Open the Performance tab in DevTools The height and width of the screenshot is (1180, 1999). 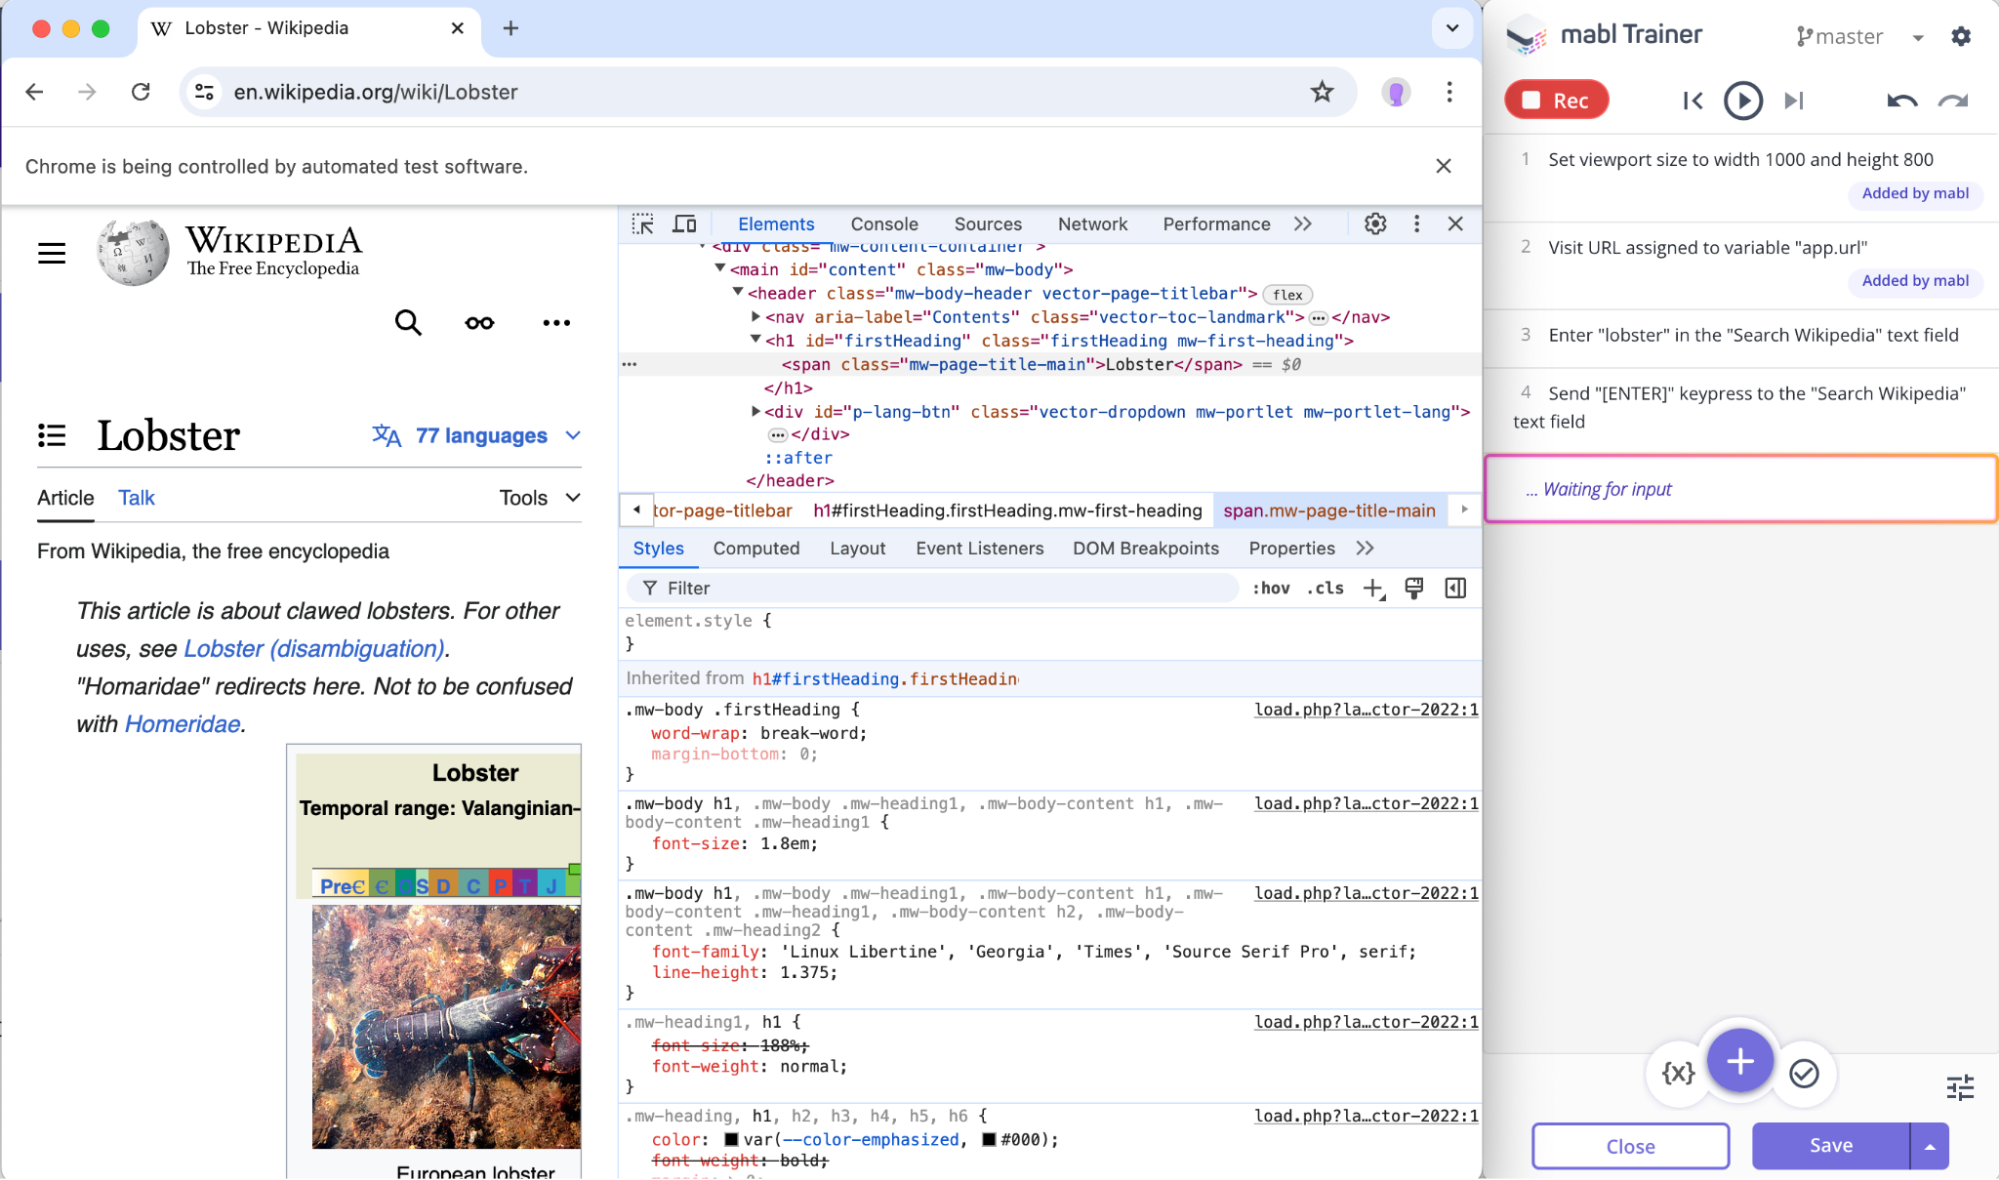[1216, 224]
